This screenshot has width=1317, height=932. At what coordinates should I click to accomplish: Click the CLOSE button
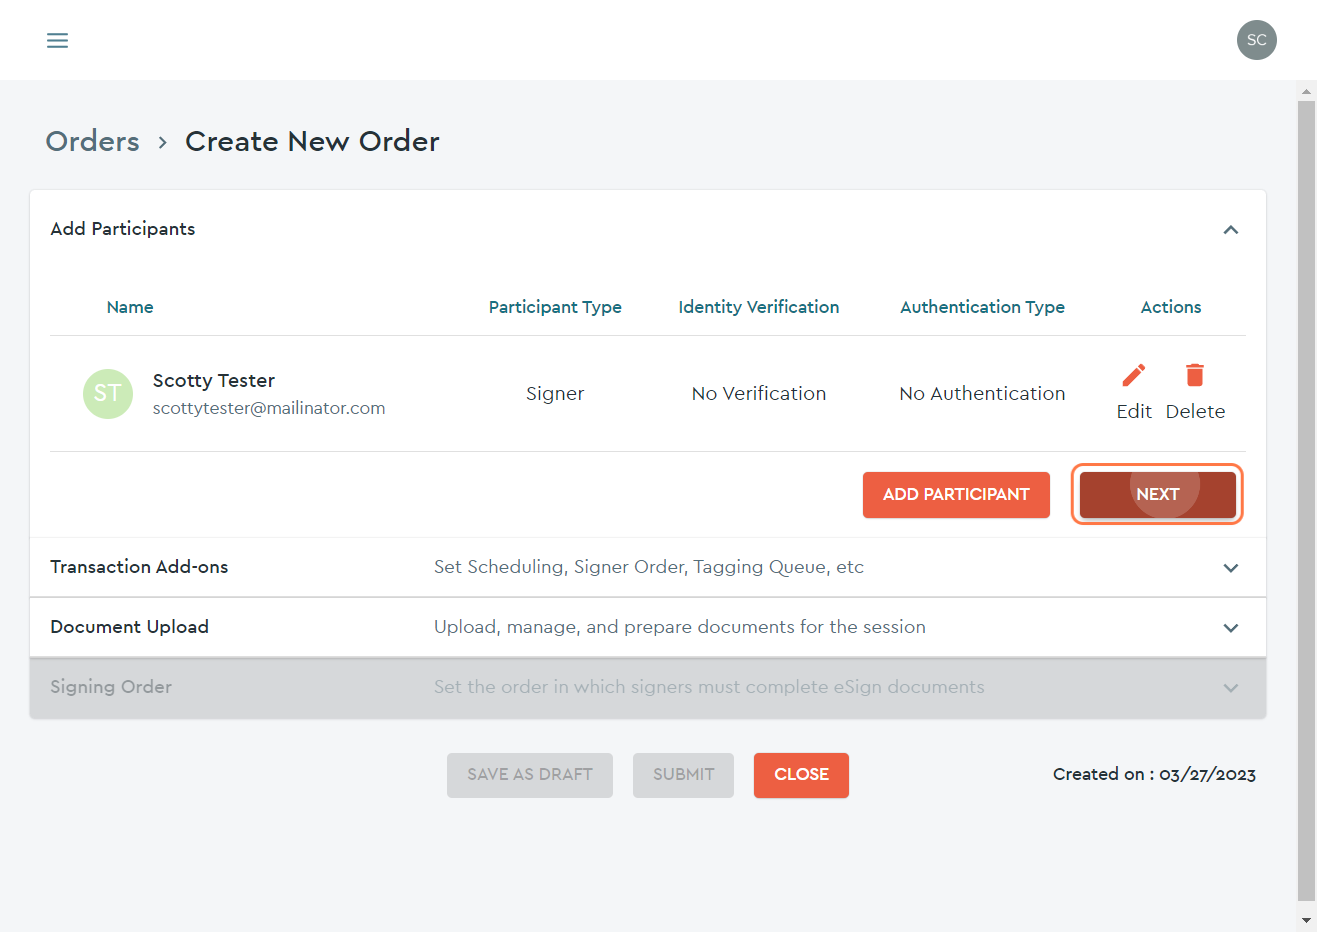801,775
